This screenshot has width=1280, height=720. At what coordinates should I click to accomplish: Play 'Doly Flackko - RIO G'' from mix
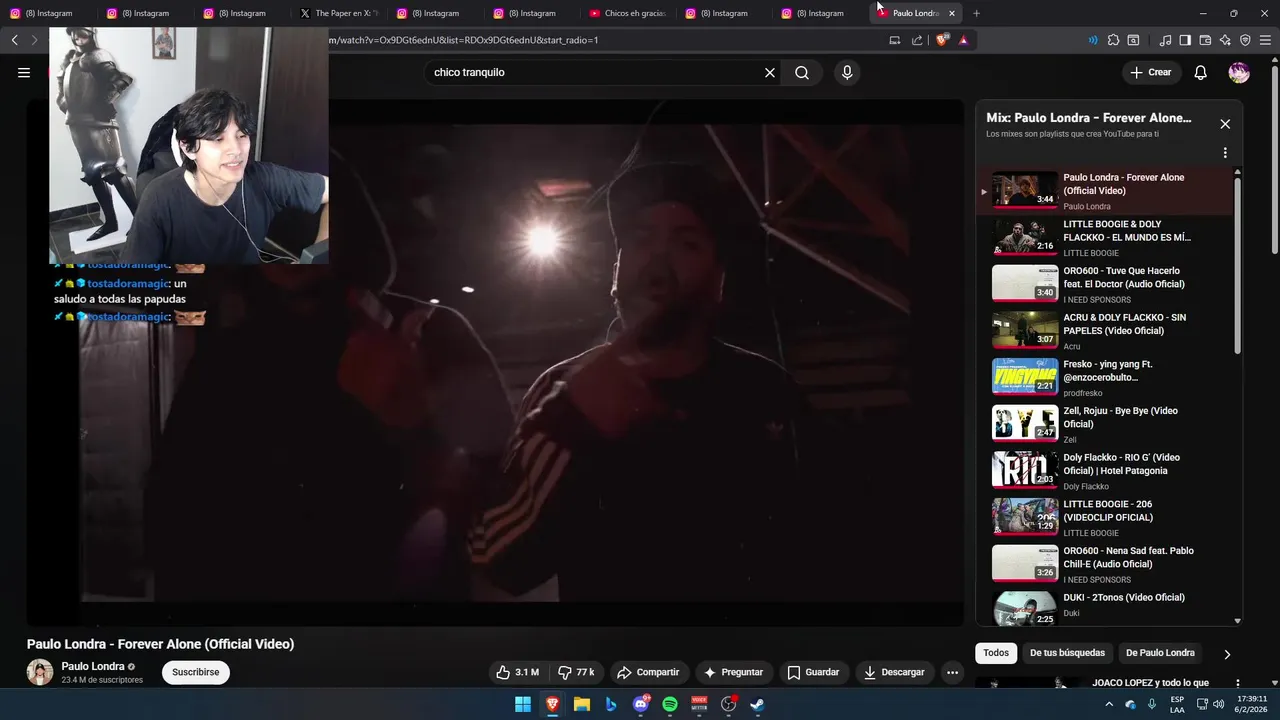coord(1105,471)
